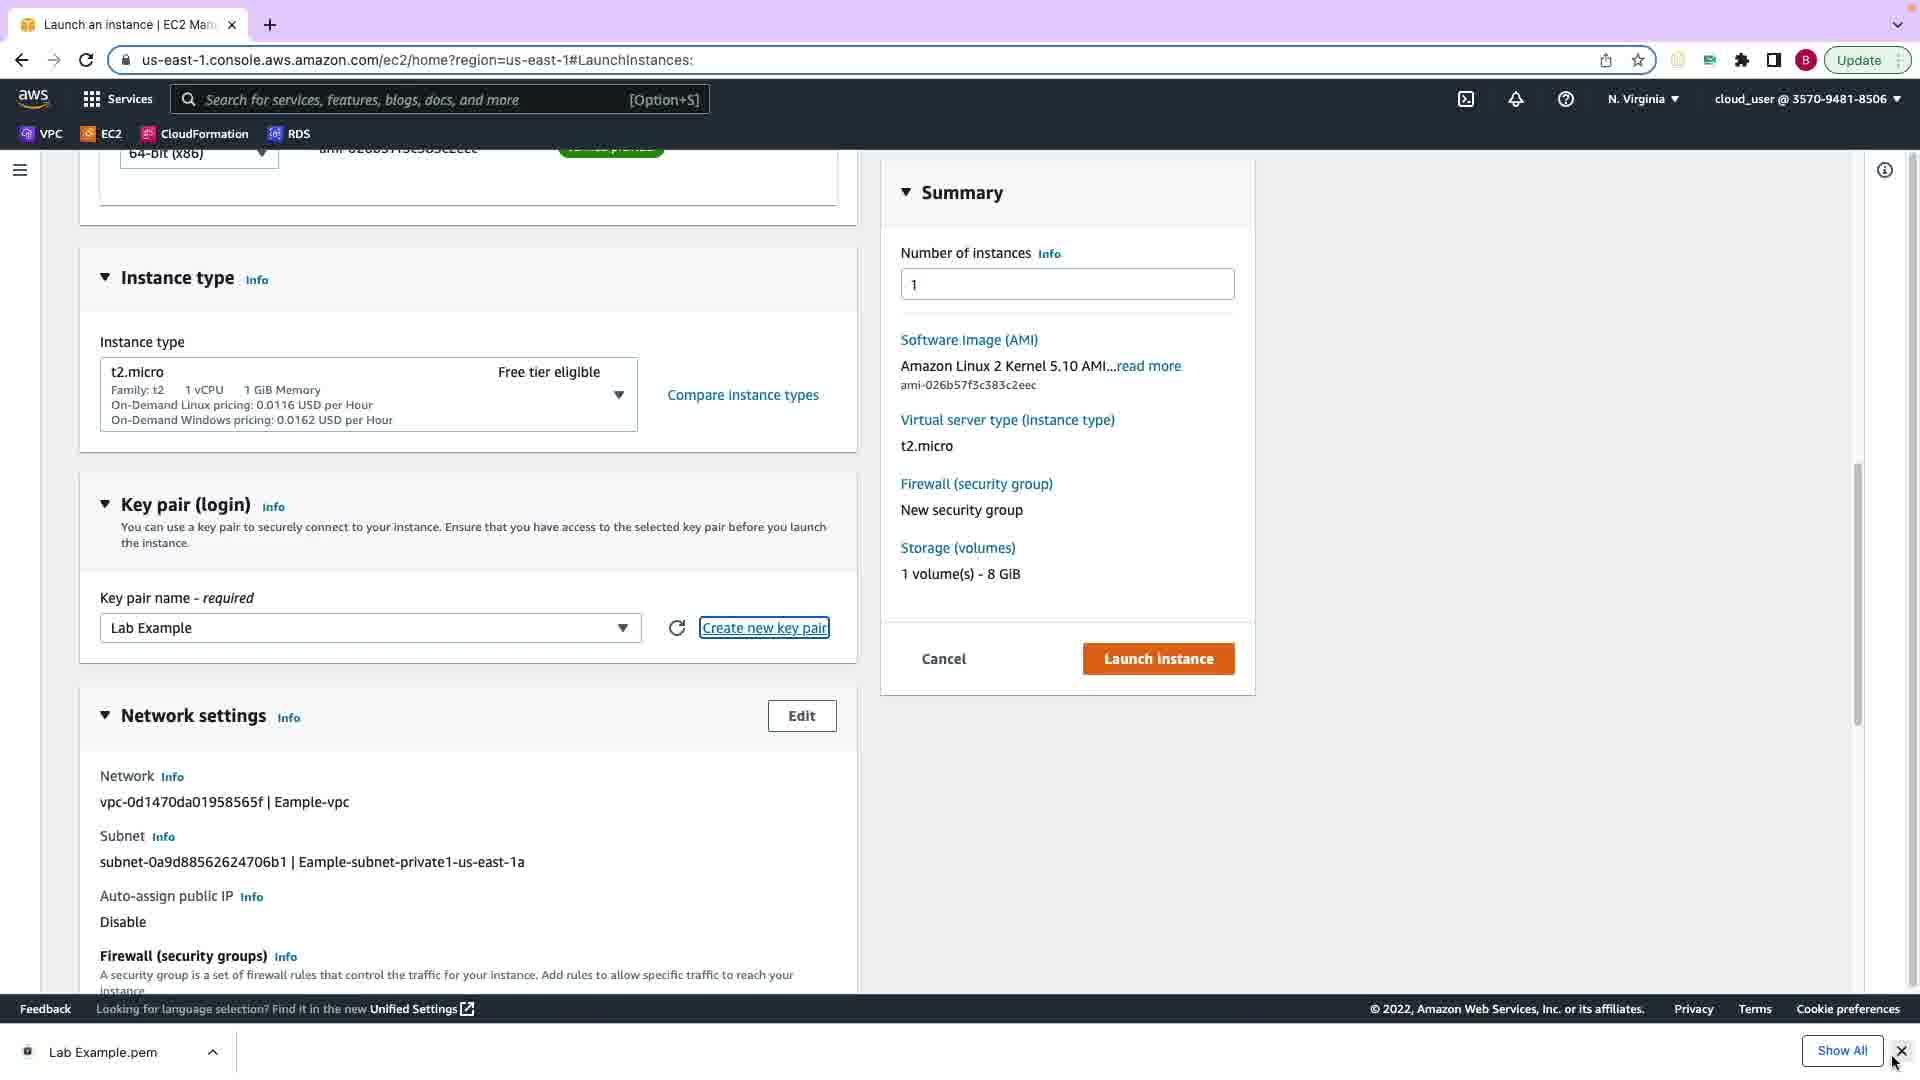Open the info panel icon at right
The image size is (1920, 1080).
click(1884, 170)
